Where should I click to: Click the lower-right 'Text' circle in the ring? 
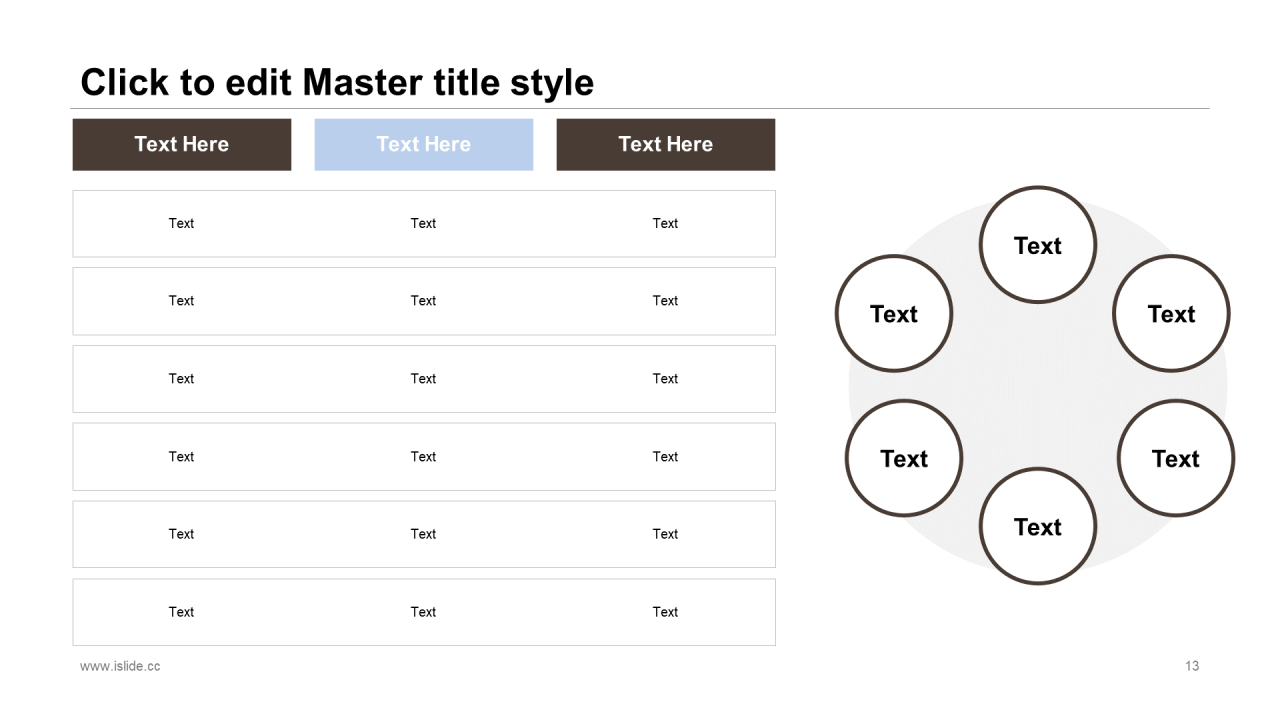click(1176, 459)
